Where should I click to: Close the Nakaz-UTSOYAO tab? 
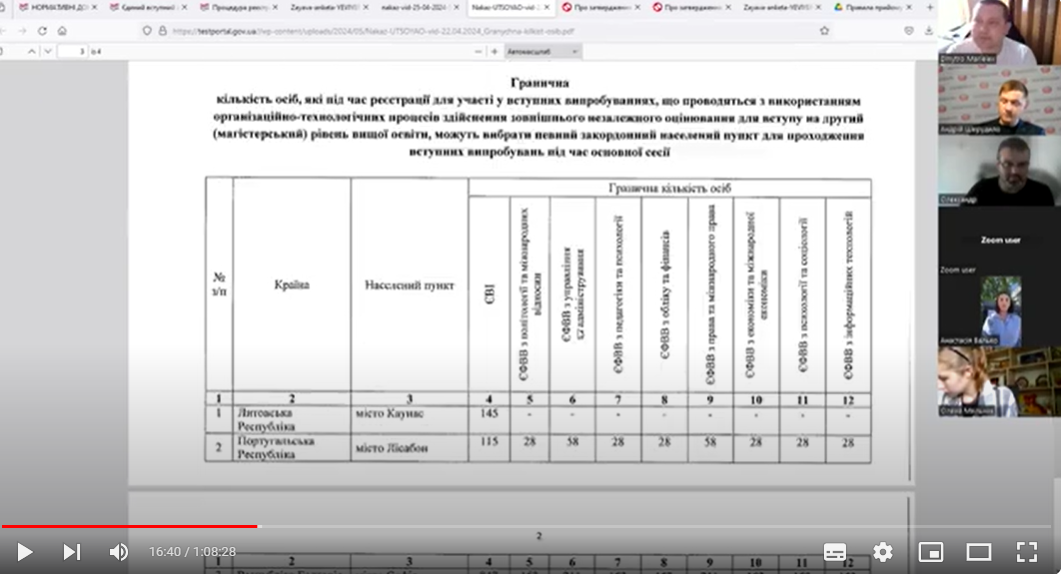pyautogui.click(x=547, y=7)
